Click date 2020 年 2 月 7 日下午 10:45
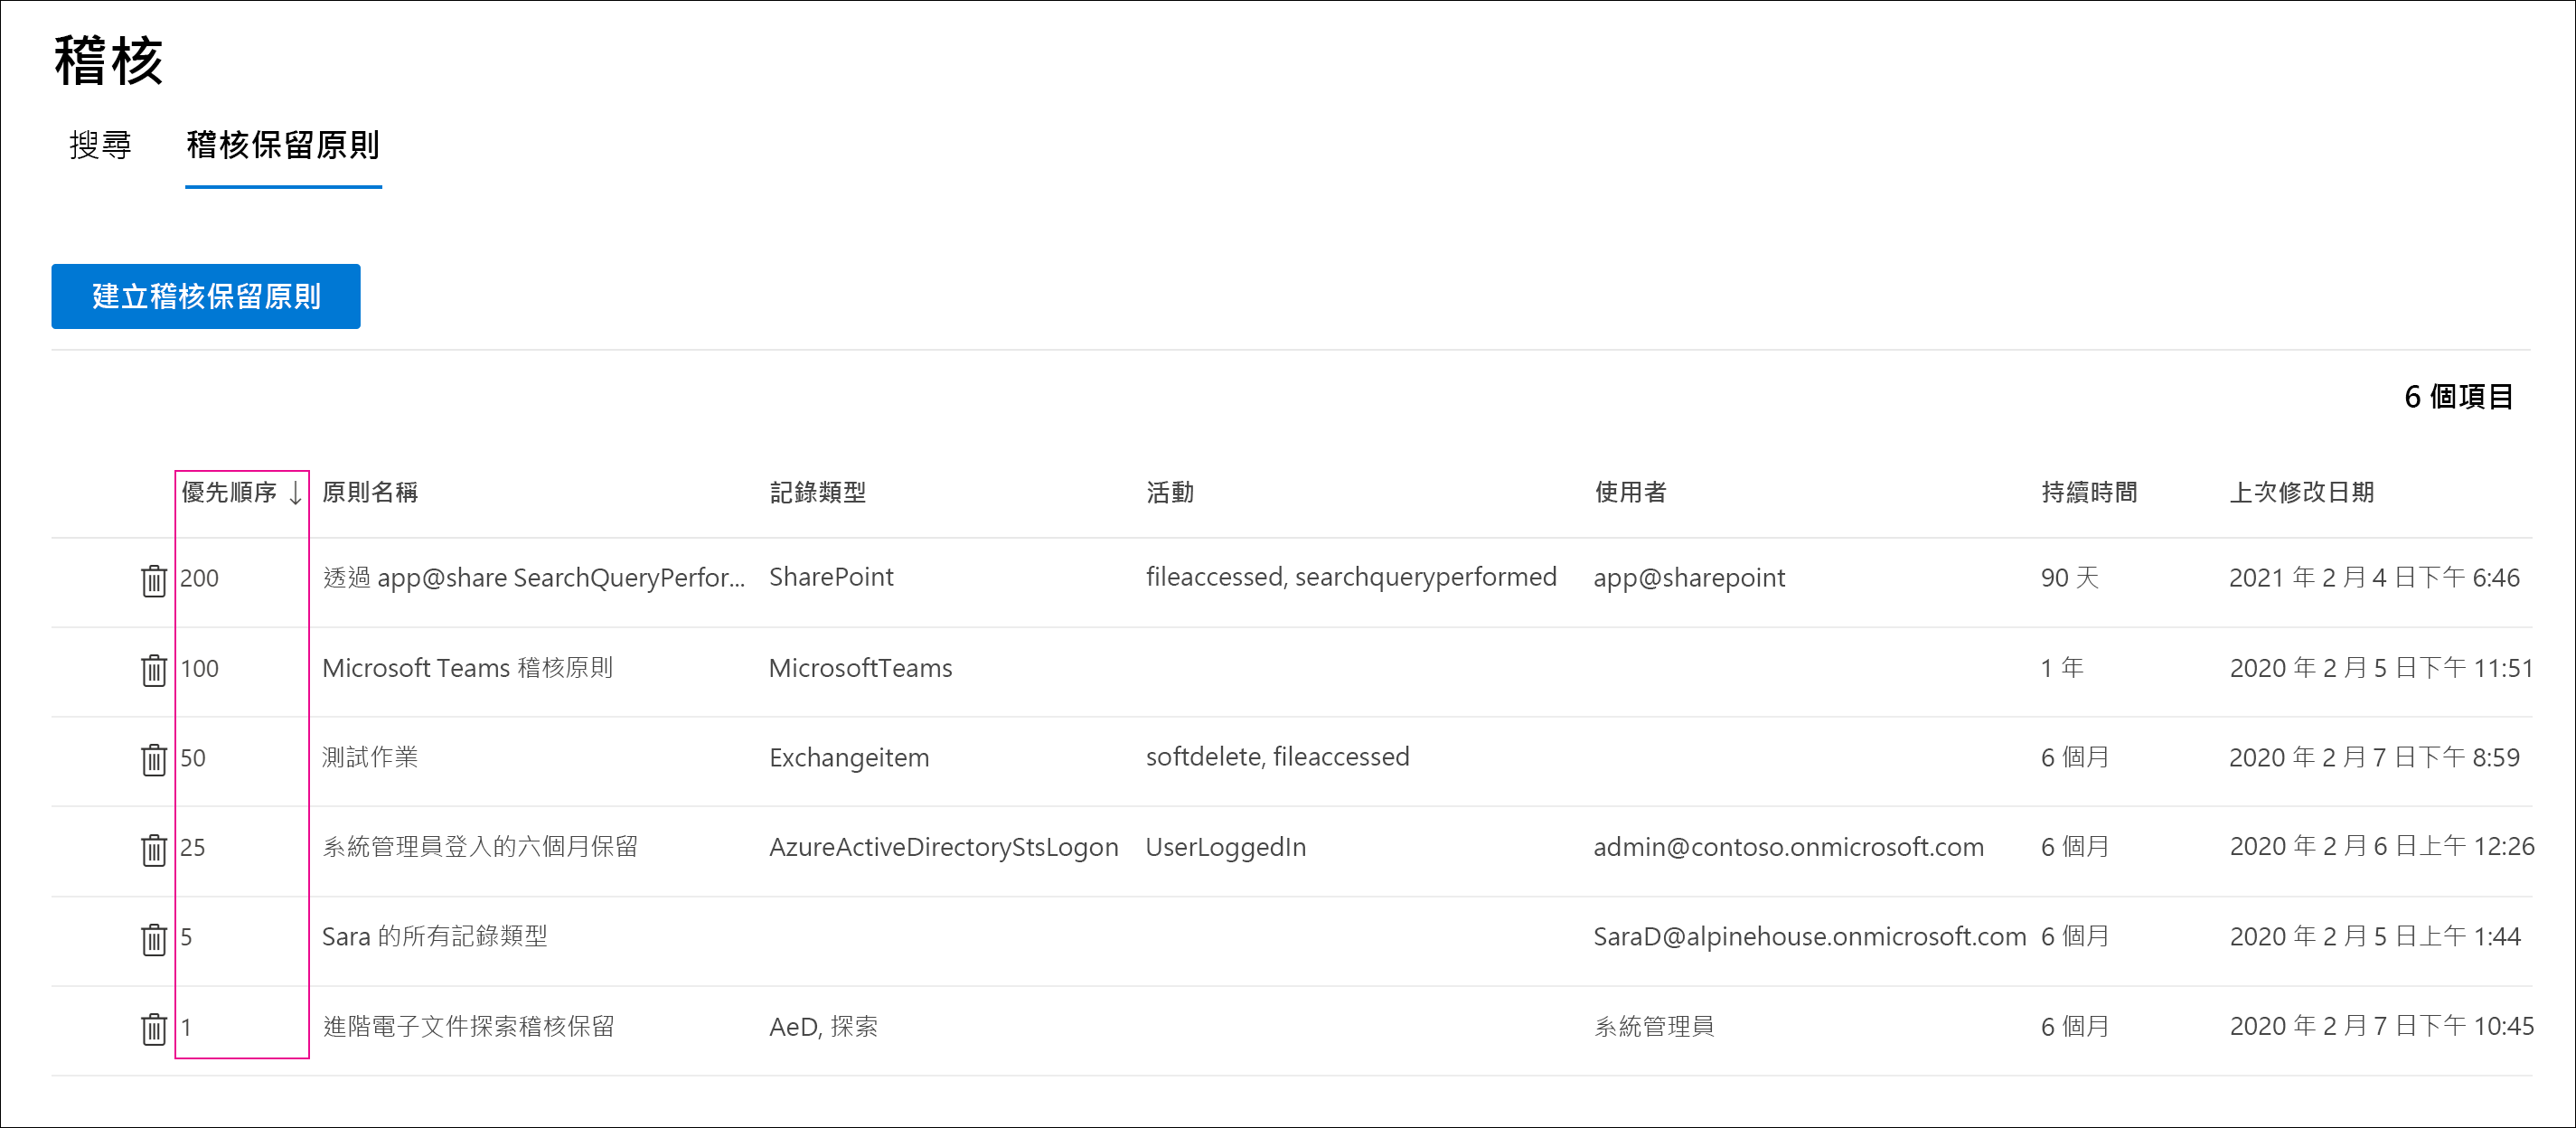The image size is (2576, 1128). pos(2381,1026)
